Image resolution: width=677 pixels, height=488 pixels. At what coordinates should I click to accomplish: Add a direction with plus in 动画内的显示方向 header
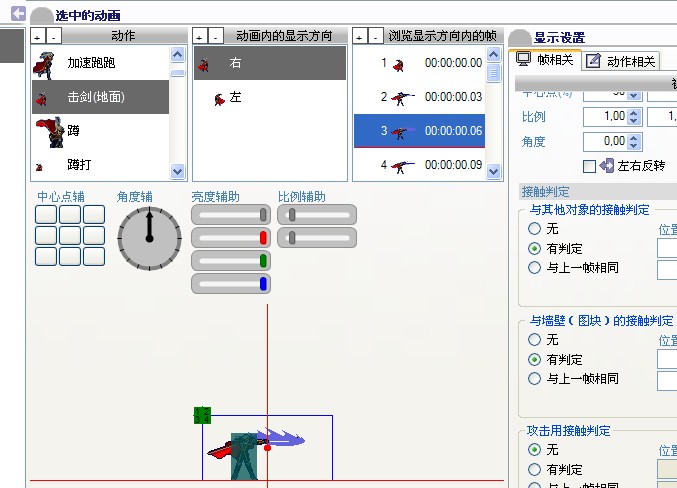click(199, 36)
